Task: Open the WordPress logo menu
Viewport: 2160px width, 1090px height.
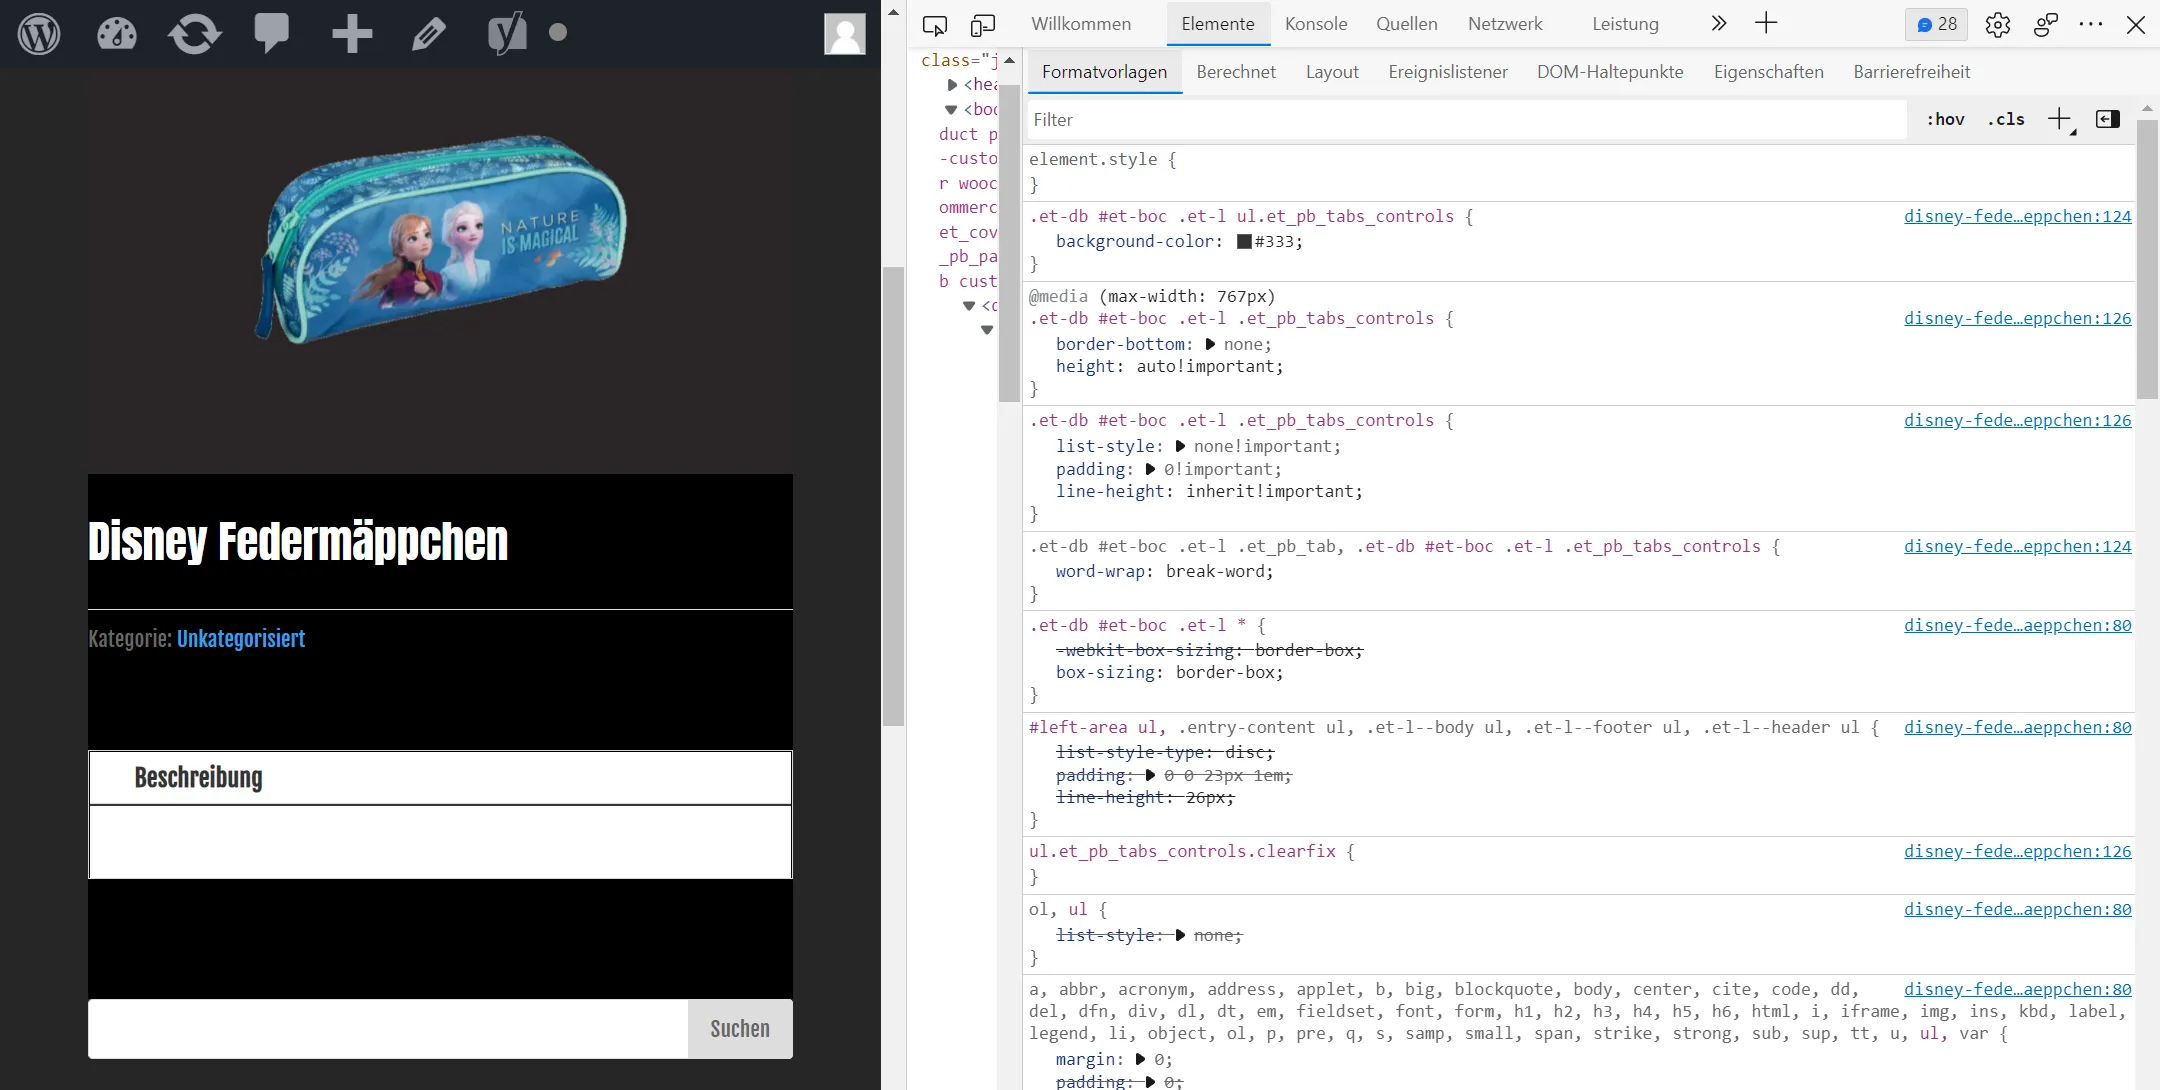Action: [x=39, y=34]
